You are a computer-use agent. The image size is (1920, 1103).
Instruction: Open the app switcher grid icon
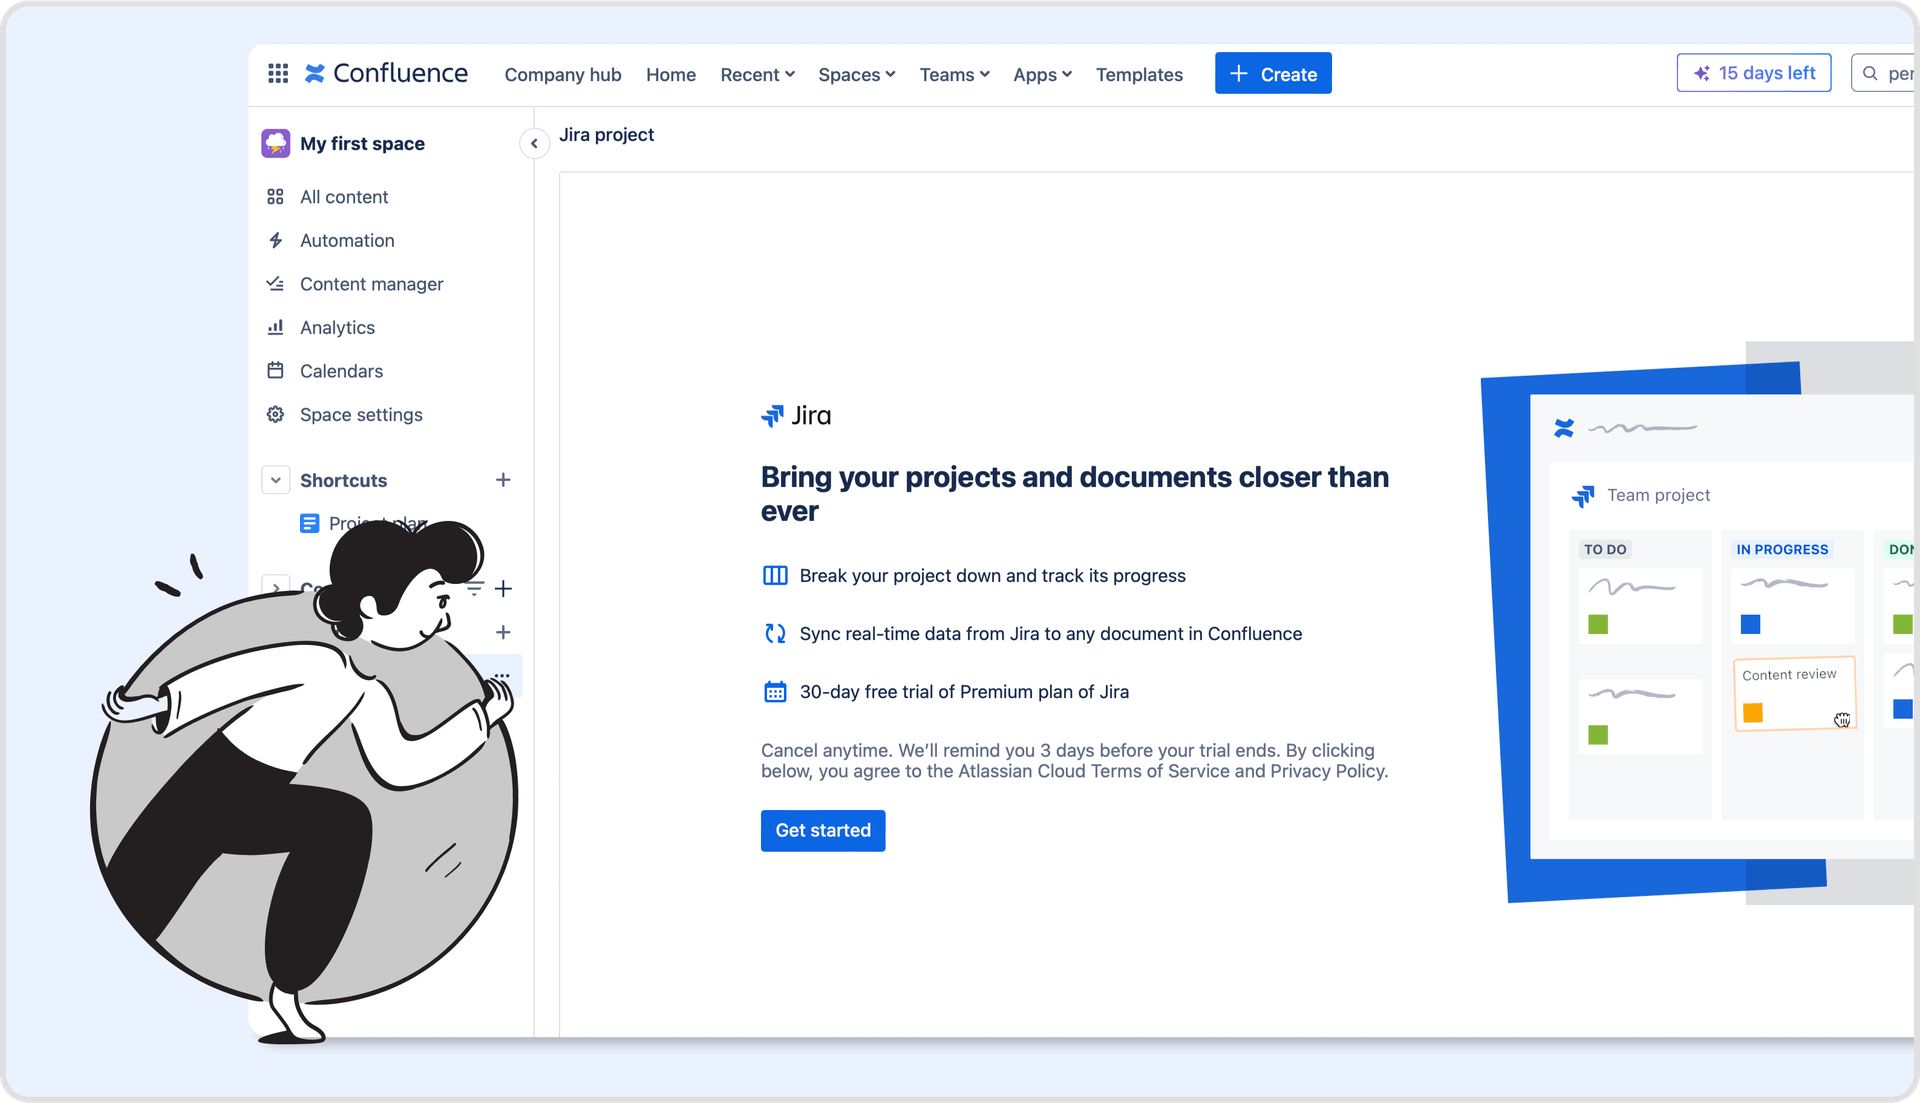278,74
